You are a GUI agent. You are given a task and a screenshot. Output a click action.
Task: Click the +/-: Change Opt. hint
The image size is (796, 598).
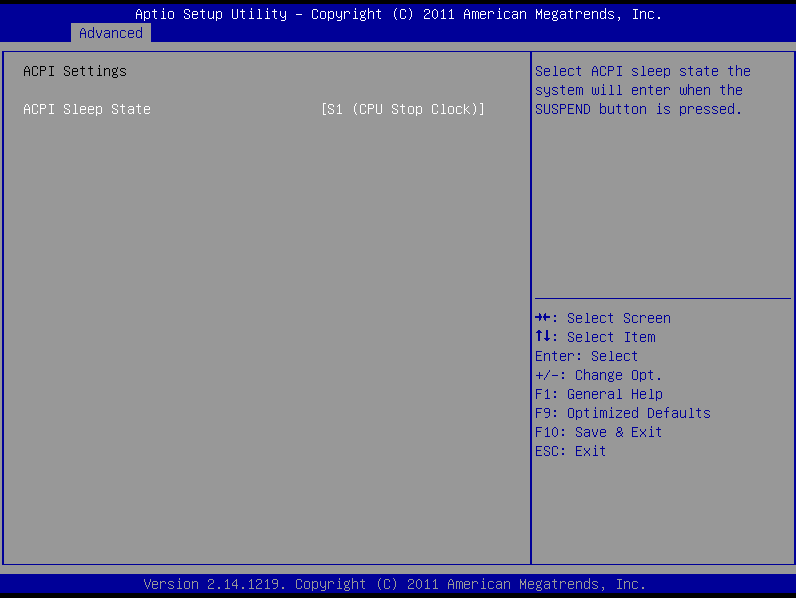598,375
